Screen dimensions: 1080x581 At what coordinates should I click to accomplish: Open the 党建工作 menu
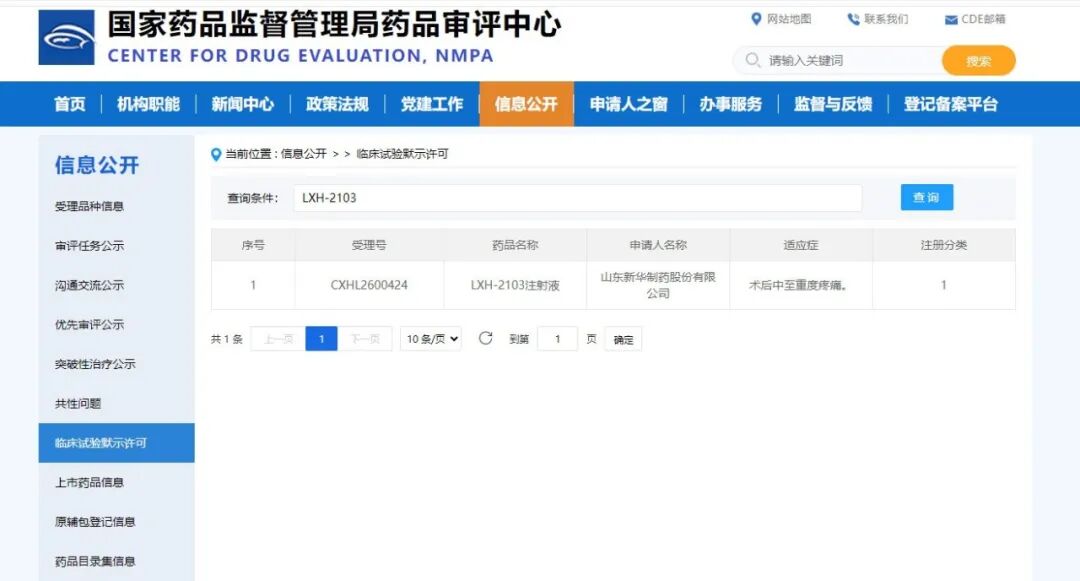pos(432,104)
